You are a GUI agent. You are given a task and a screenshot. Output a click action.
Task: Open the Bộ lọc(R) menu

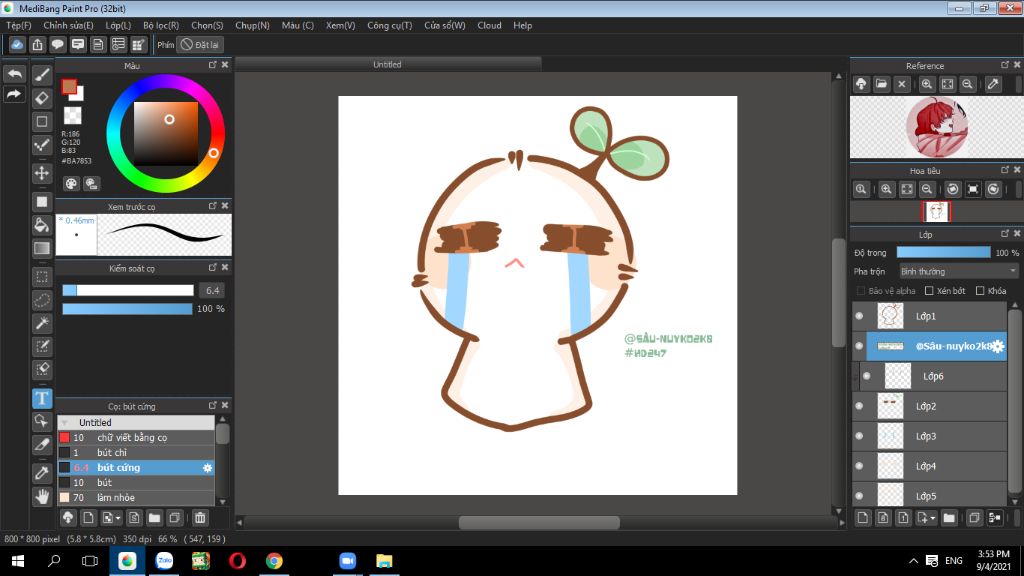pos(161,25)
